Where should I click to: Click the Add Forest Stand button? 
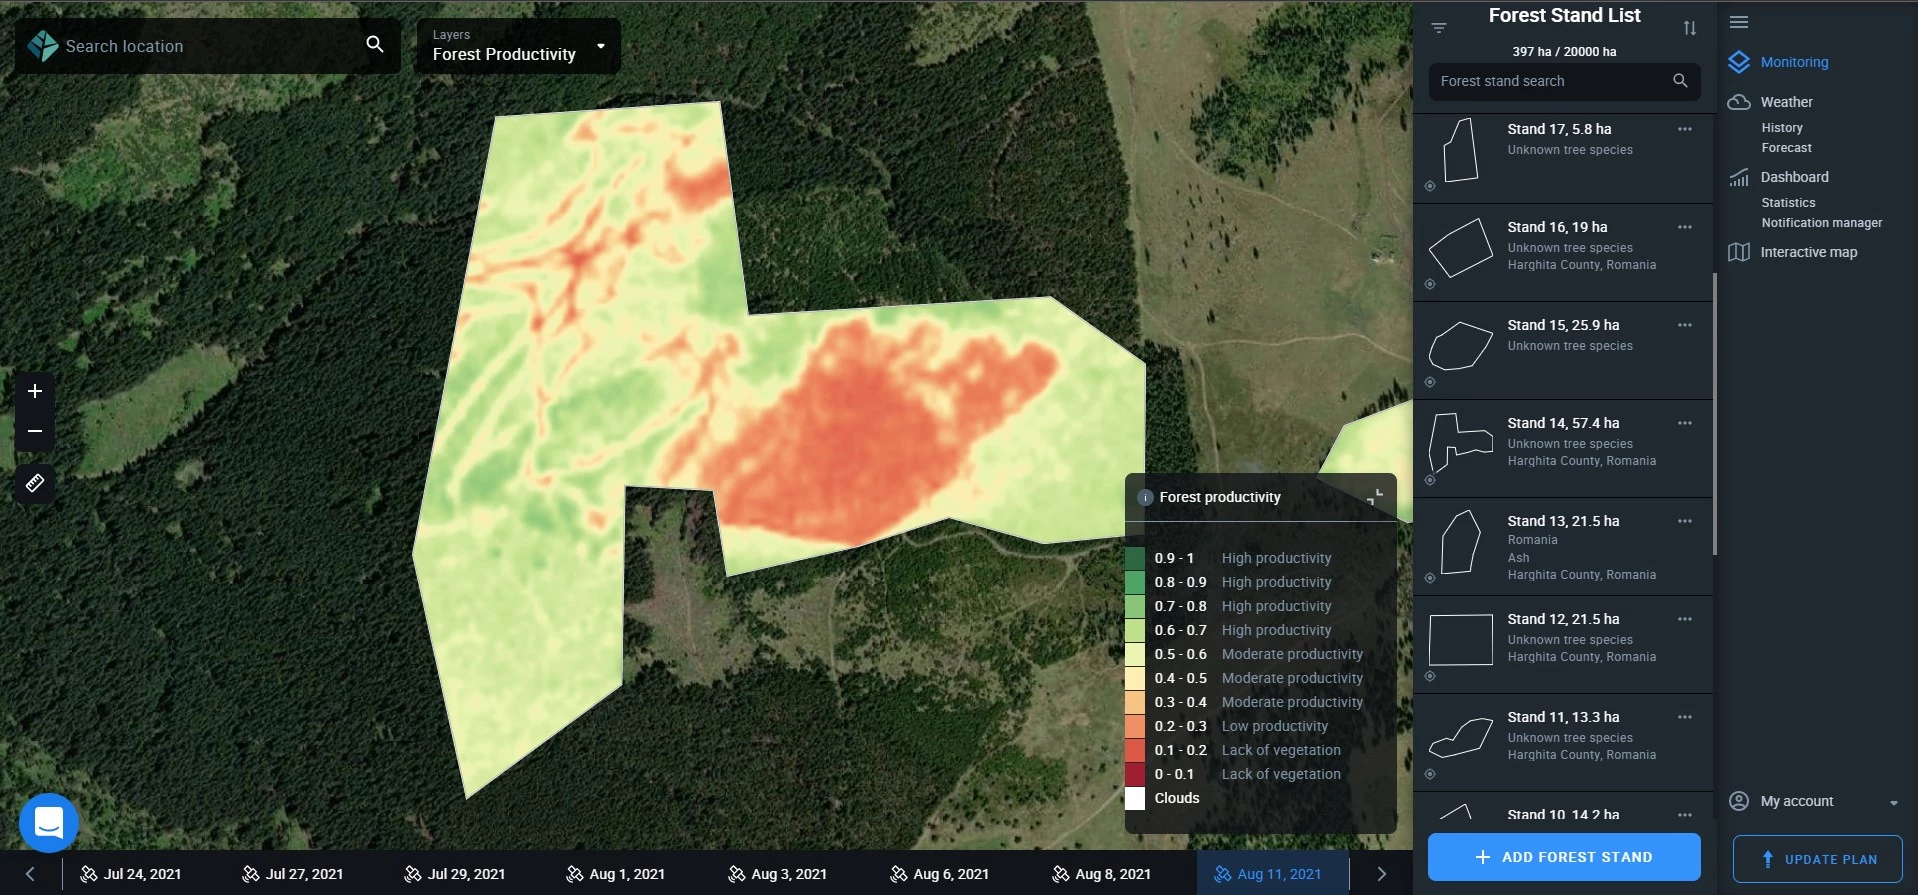(1564, 857)
